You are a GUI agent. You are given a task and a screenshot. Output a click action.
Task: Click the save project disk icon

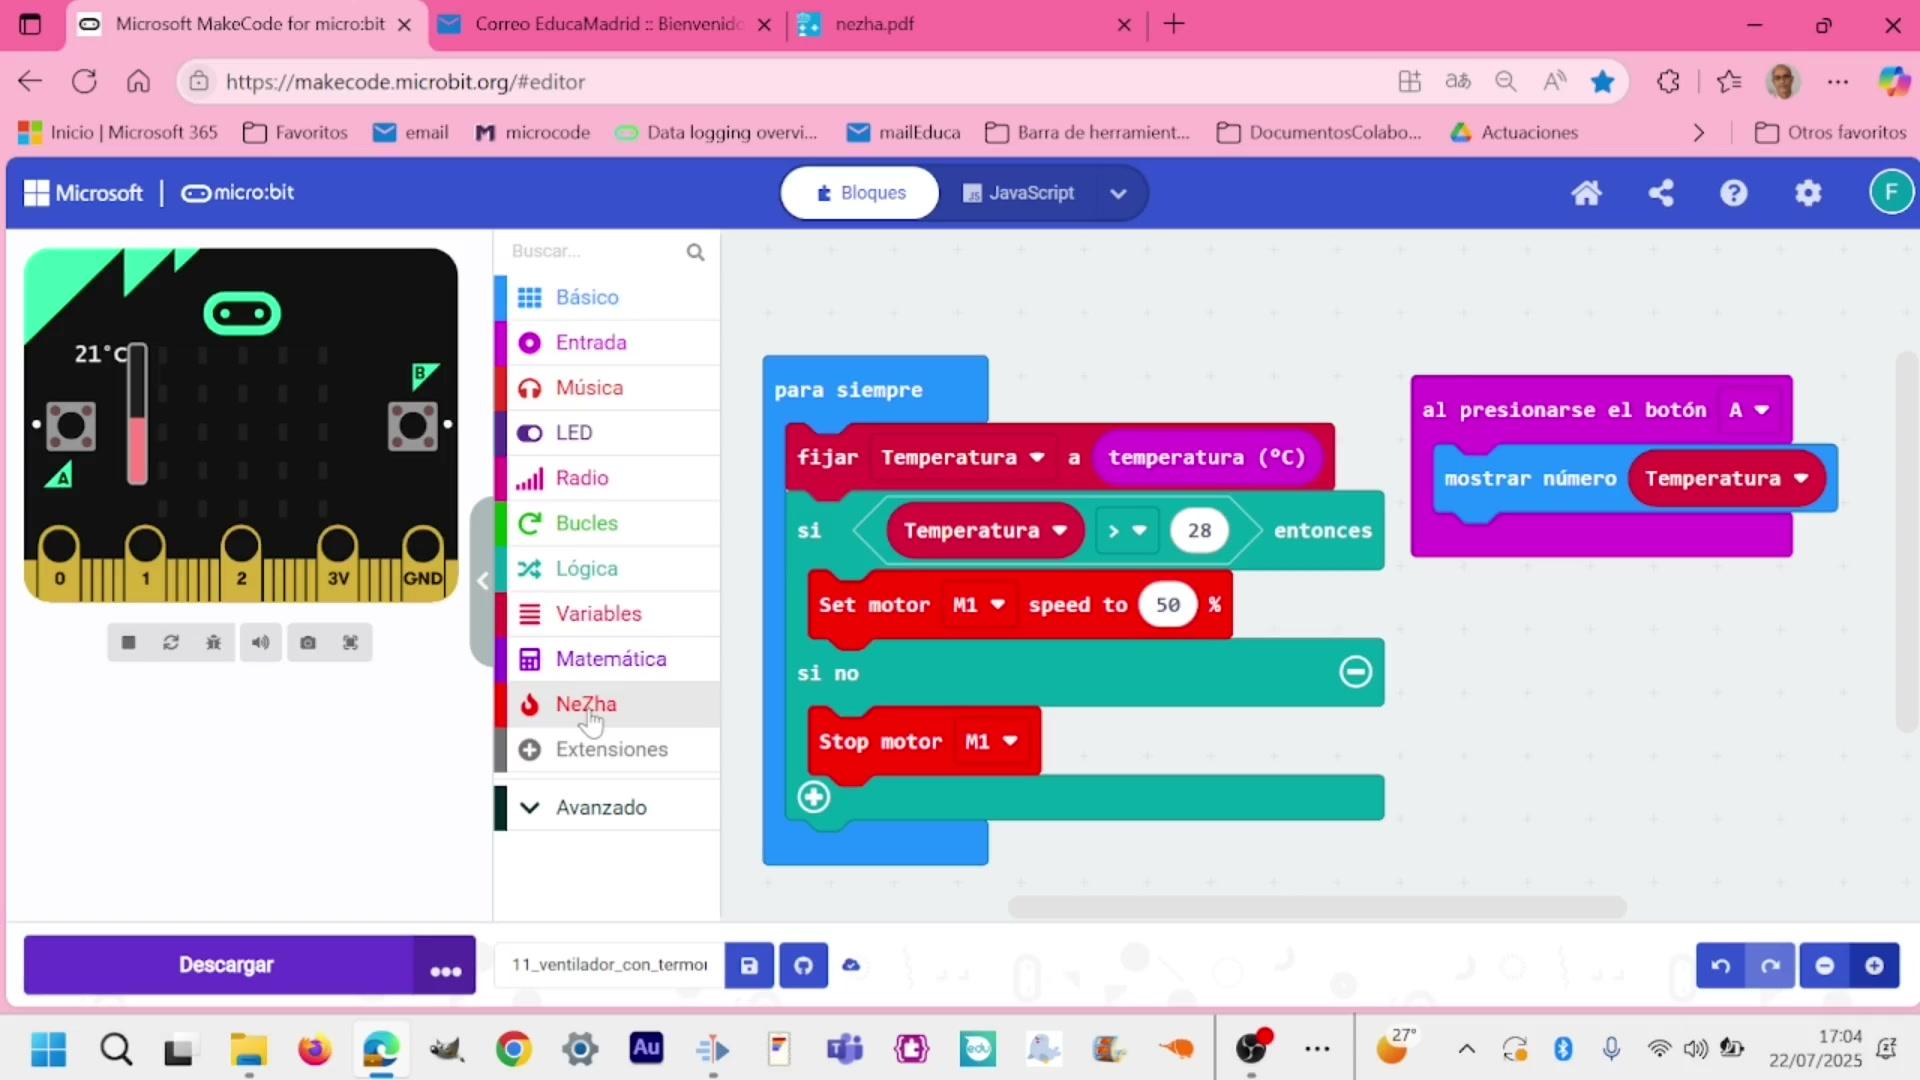pyautogui.click(x=749, y=966)
